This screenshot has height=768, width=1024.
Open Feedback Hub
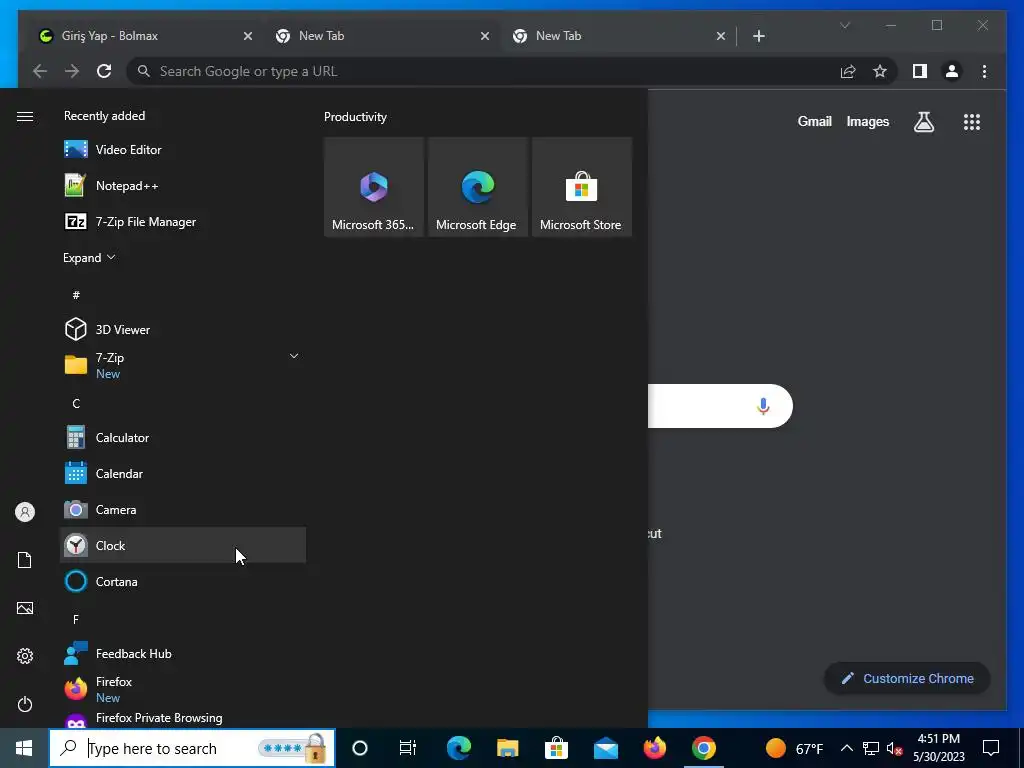(x=183, y=654)
